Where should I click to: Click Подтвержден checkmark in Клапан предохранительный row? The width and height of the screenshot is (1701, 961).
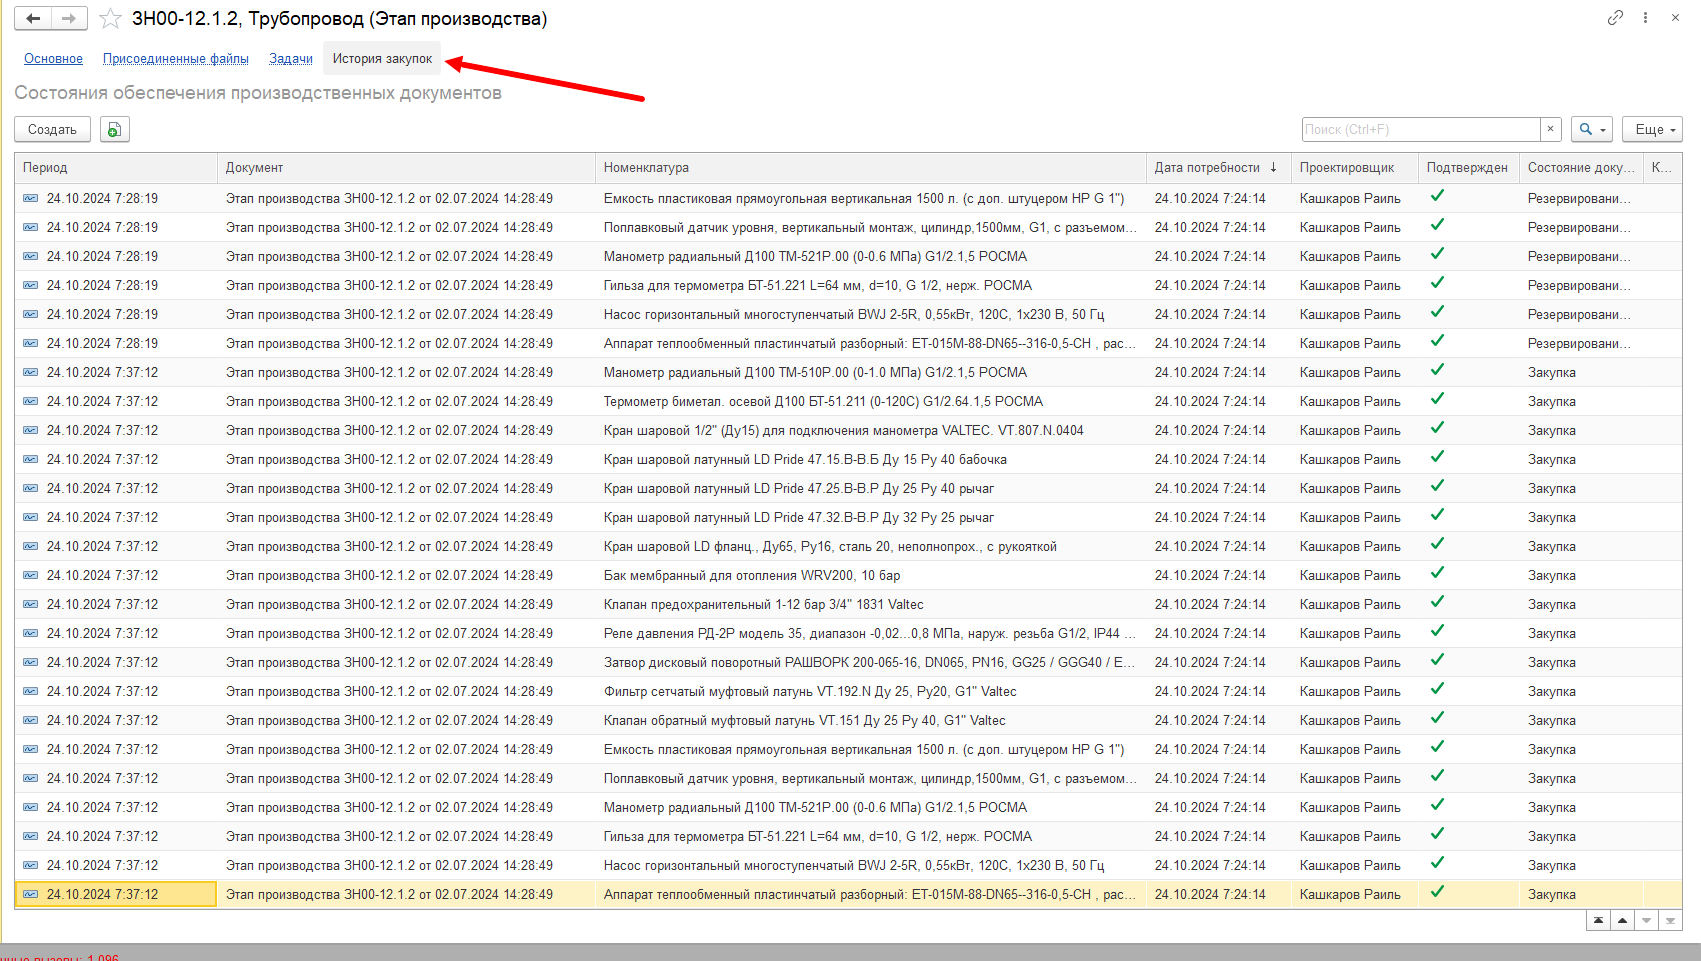pyautogui.click(x=1437, y=602)
